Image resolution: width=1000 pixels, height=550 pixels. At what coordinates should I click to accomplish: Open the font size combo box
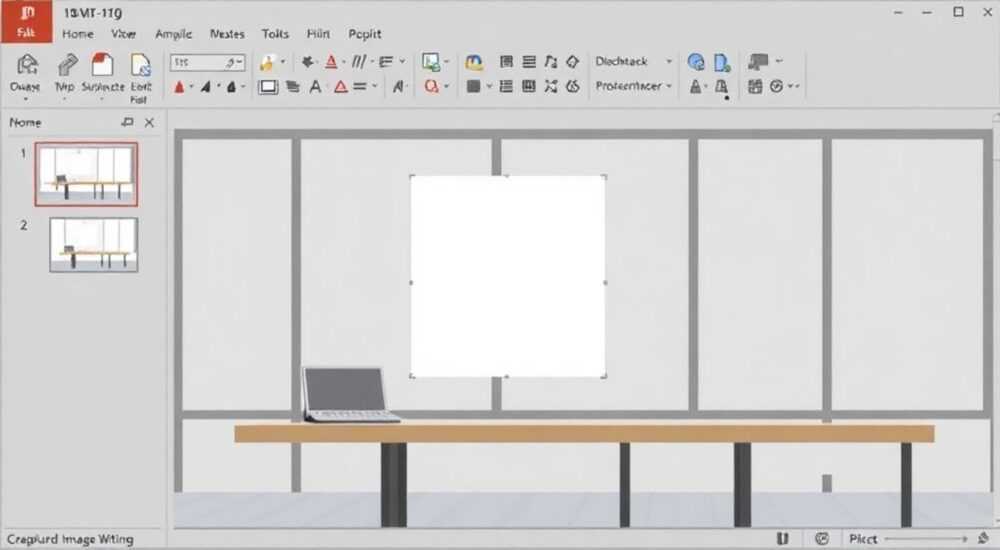coord(207,63)
